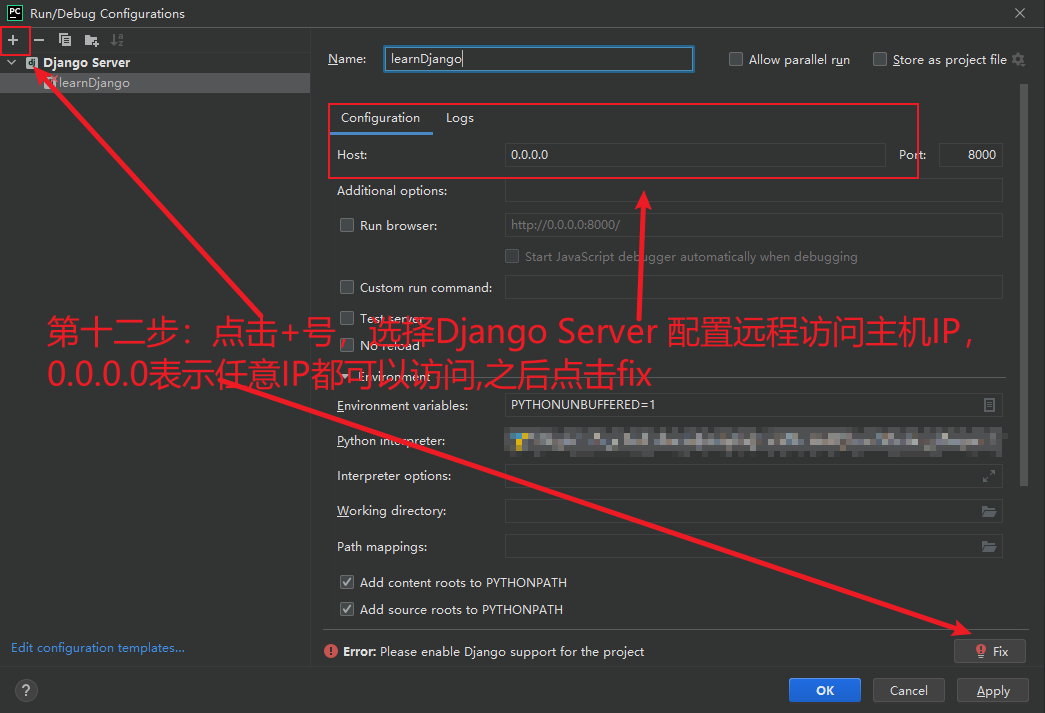Enable Allow parallel run
Viewport: 1045px width, 713px height.
736,59
